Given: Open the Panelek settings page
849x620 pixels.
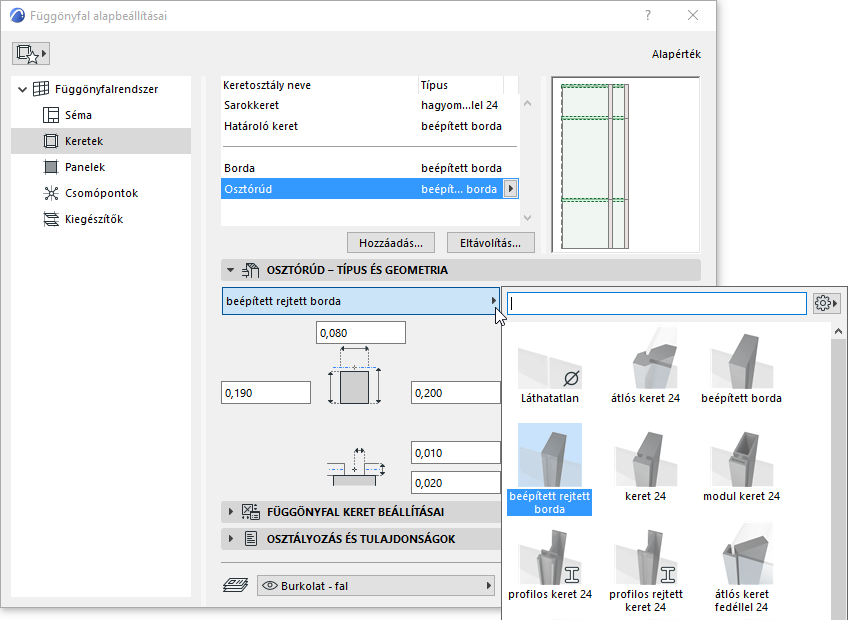Looking at the screenshot, I should pos(85,168).
